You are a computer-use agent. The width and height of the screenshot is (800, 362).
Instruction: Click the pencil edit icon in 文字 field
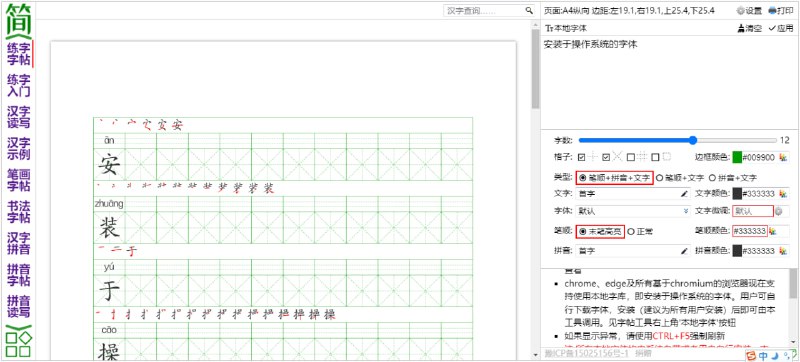[x=684, y=194]
